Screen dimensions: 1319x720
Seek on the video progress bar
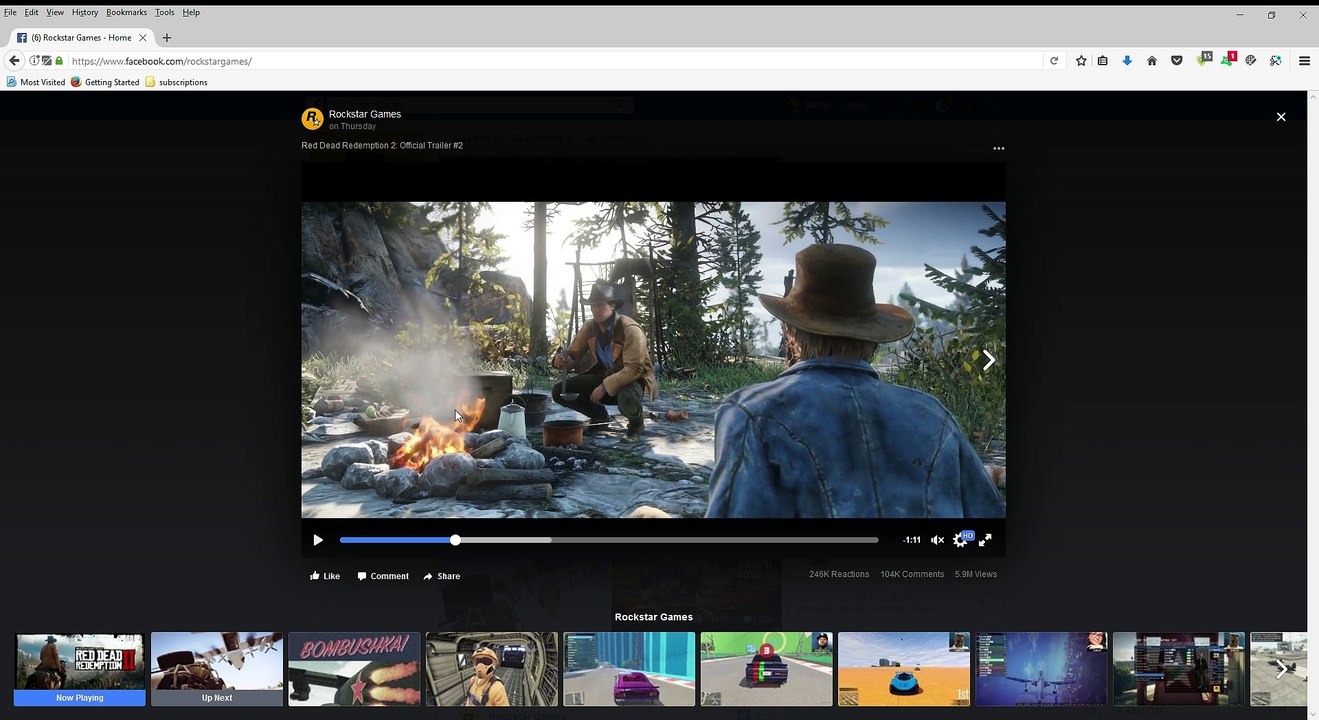tap(609, 540)
